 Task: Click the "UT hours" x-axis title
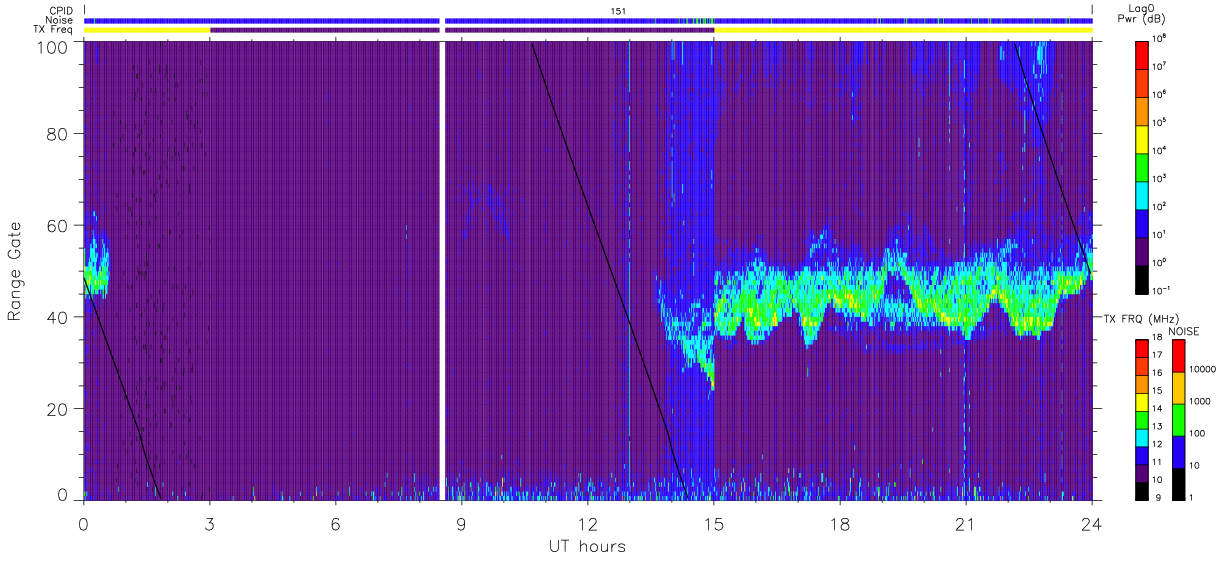pos(587,547)
